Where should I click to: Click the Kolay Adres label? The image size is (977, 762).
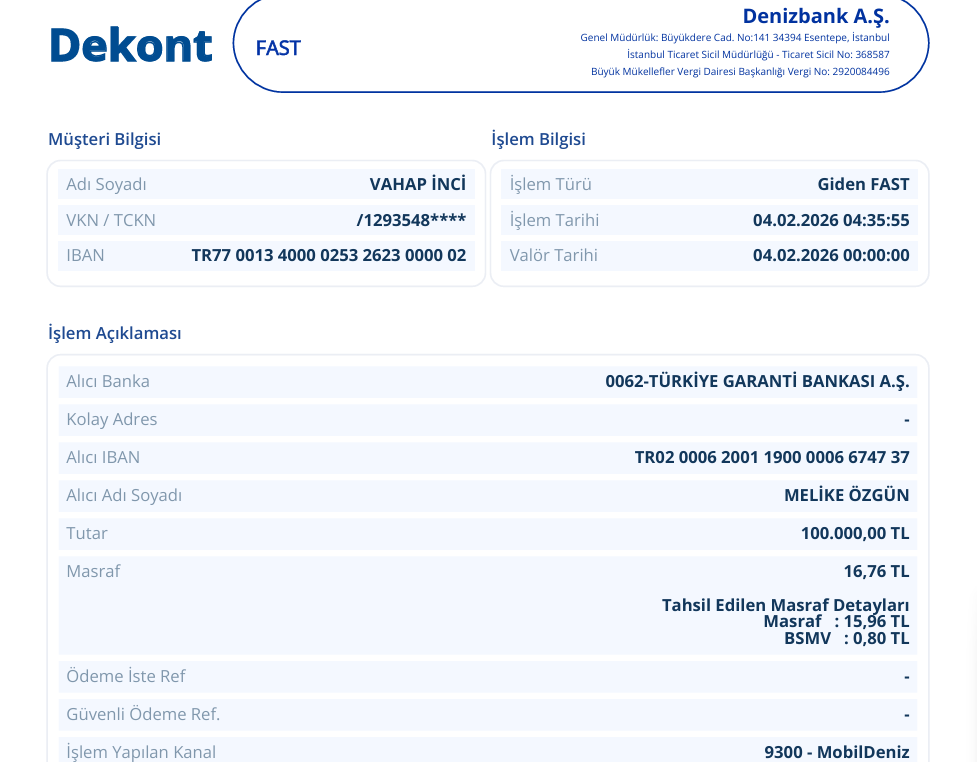coord(112,419)
